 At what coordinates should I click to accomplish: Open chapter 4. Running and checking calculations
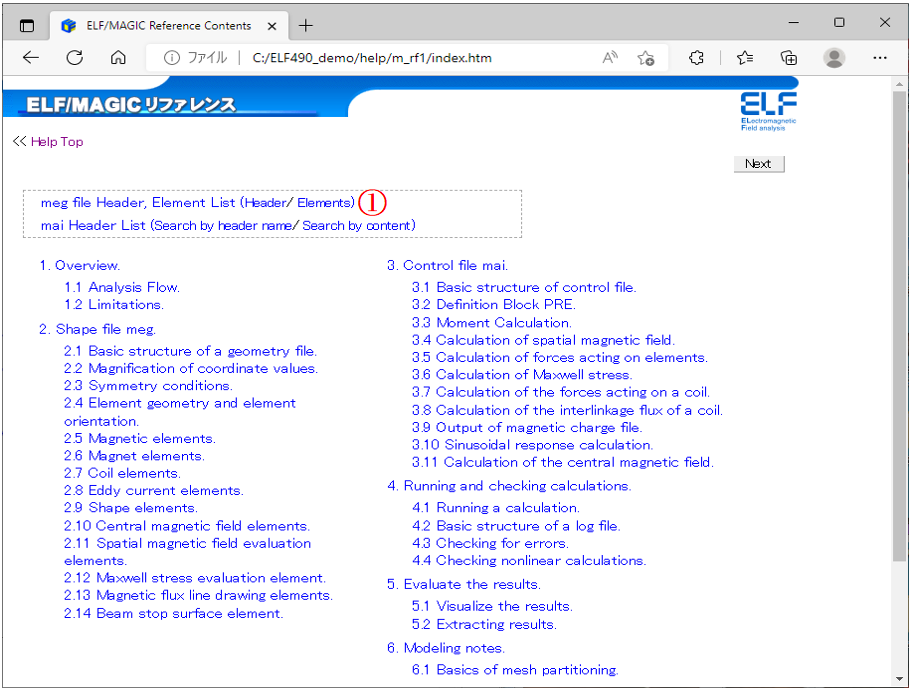click(510, 486)
